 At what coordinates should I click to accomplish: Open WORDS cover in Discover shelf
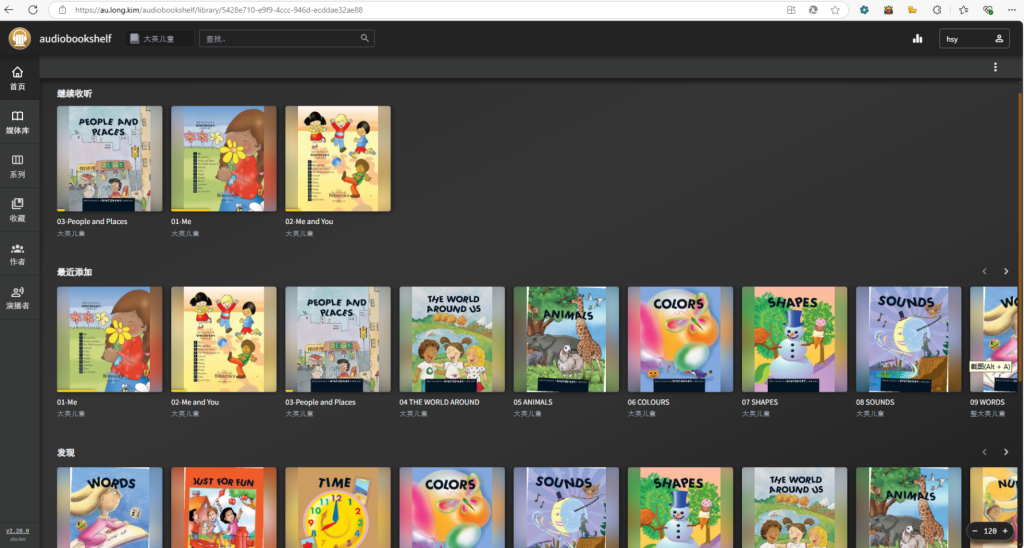[110, 508]
